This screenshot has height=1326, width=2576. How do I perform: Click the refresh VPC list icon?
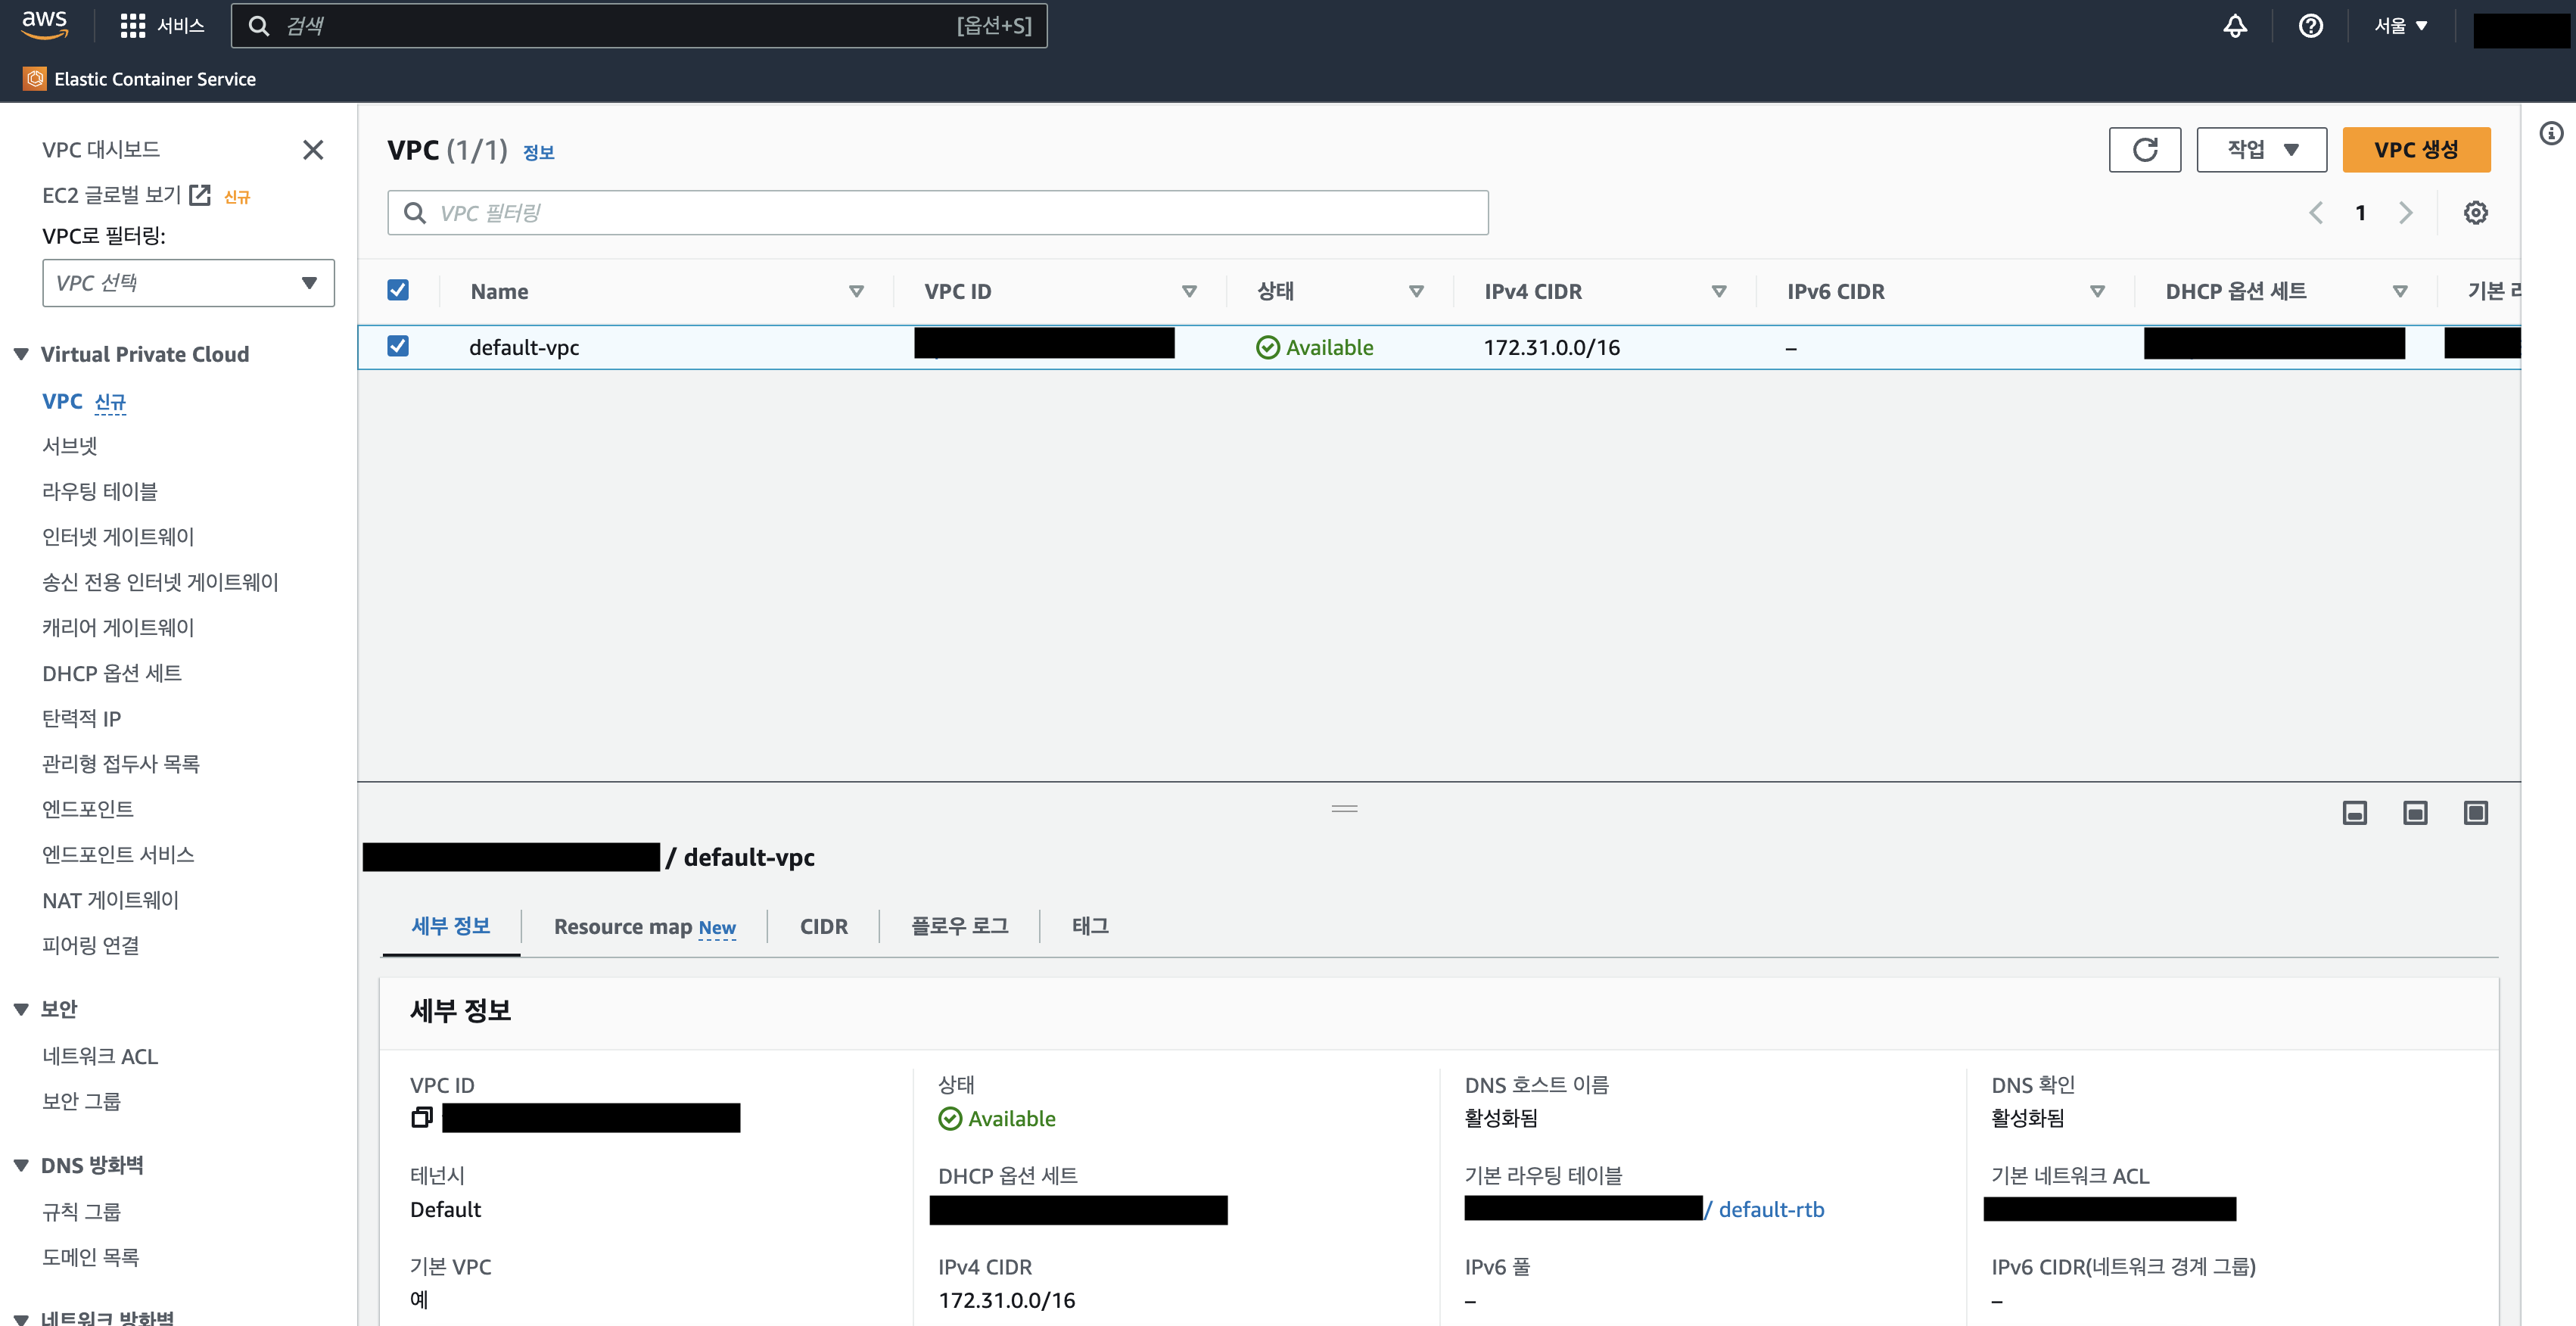(2144, 150)
